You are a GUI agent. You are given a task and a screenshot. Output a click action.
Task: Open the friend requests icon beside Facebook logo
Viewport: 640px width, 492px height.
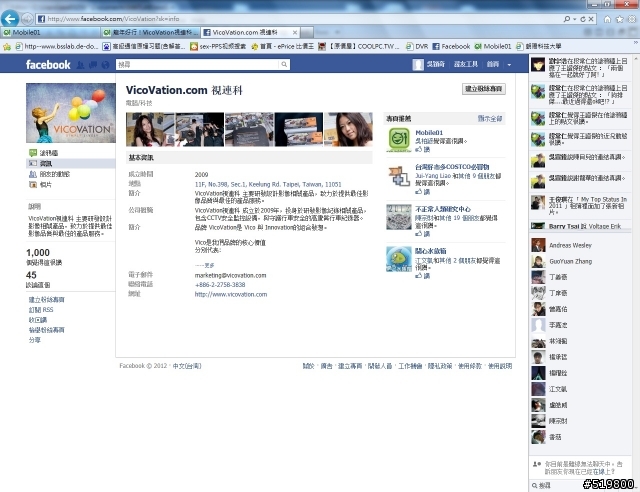[81, 65]
